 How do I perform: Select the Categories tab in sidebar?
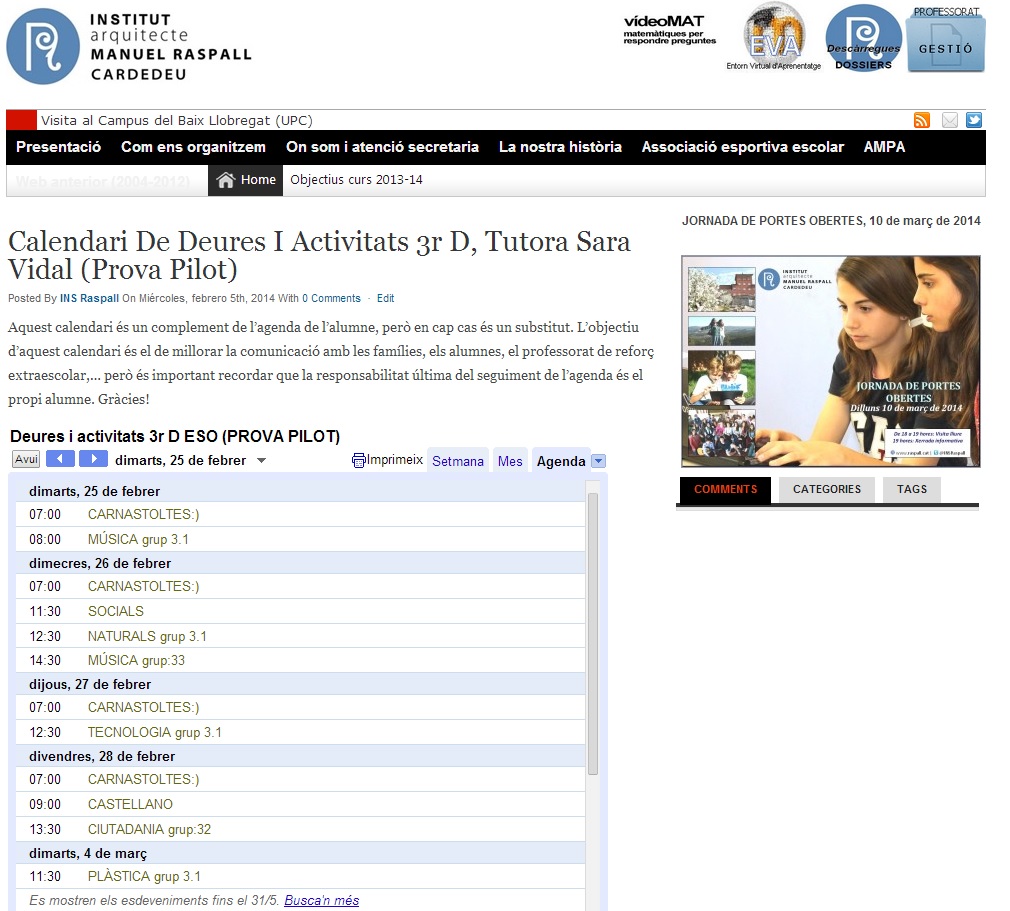coord(826,489)
